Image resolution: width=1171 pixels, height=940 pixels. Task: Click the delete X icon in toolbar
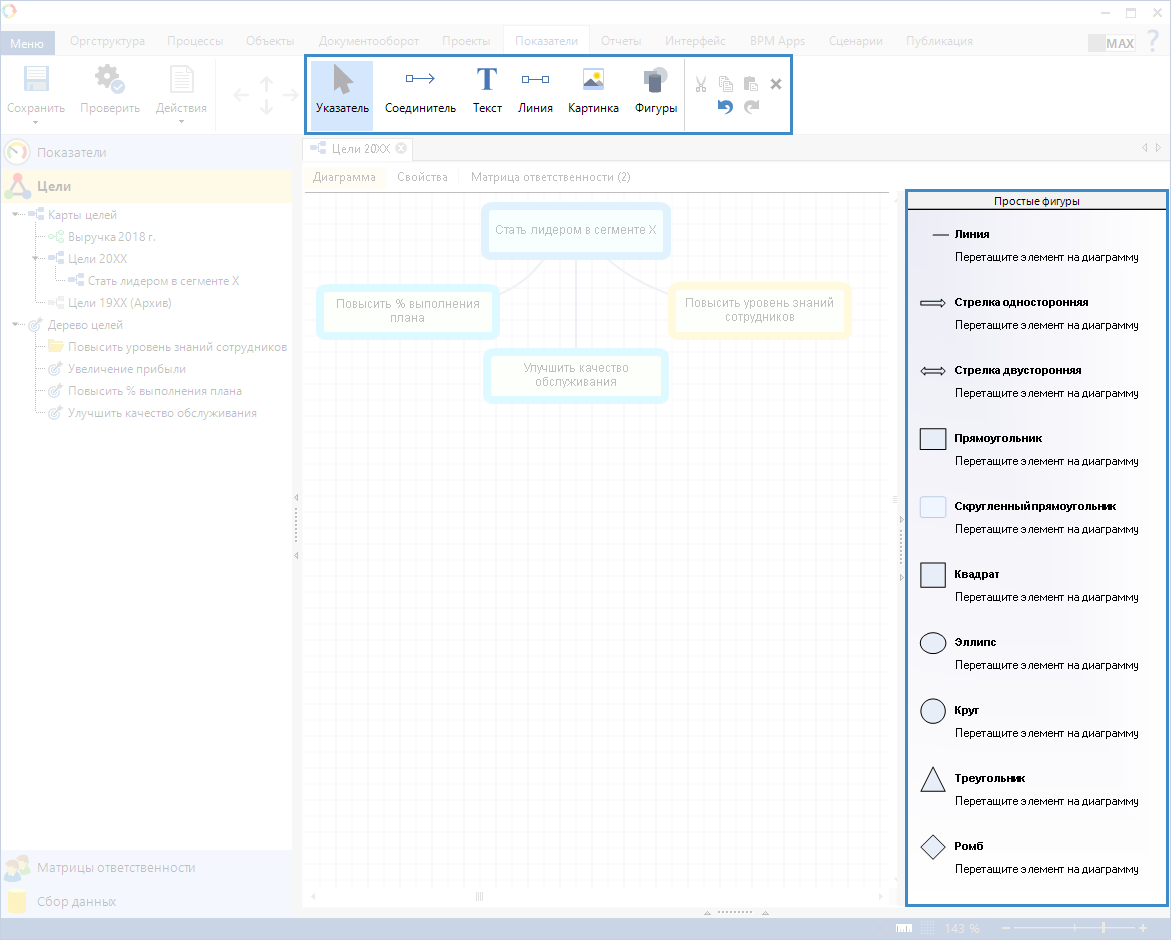[776, 84]
